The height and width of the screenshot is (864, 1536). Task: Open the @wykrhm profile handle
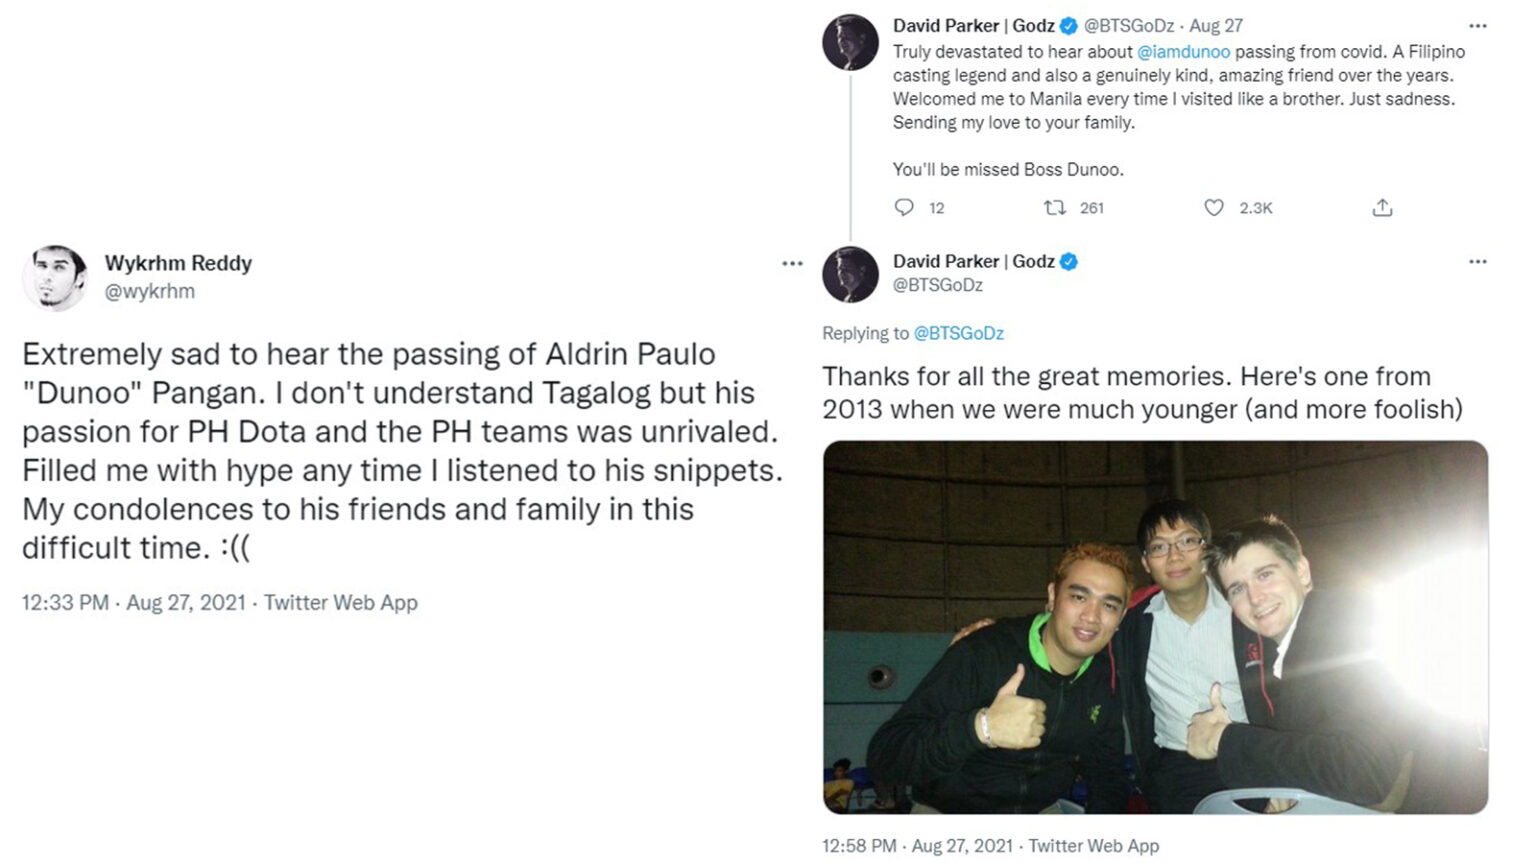(x=148, y=291)
